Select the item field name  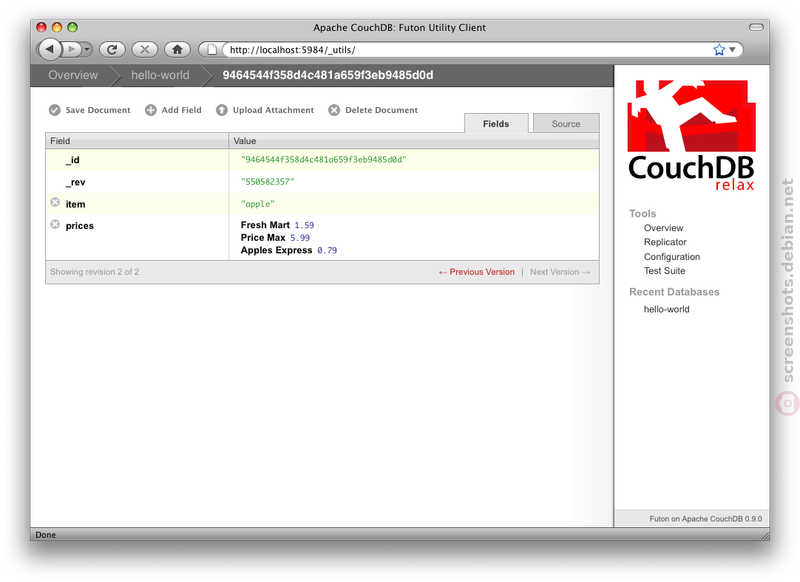coord(76,205)
